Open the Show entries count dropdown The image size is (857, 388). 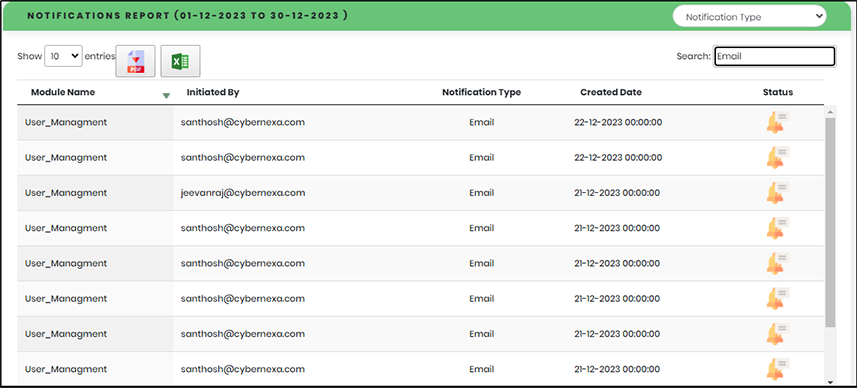click(63, 56)
